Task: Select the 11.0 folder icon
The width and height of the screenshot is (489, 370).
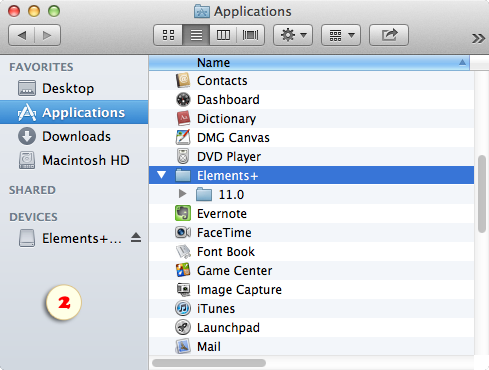Action: [x=204, y=194]
